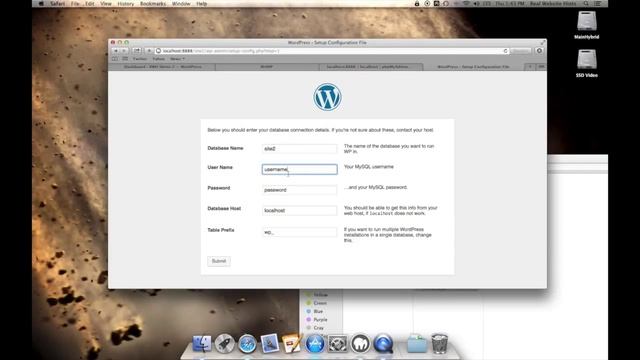Go forward with Safari's forward arrow
This screenshot has width=640, height=360.
click(124, 51)
